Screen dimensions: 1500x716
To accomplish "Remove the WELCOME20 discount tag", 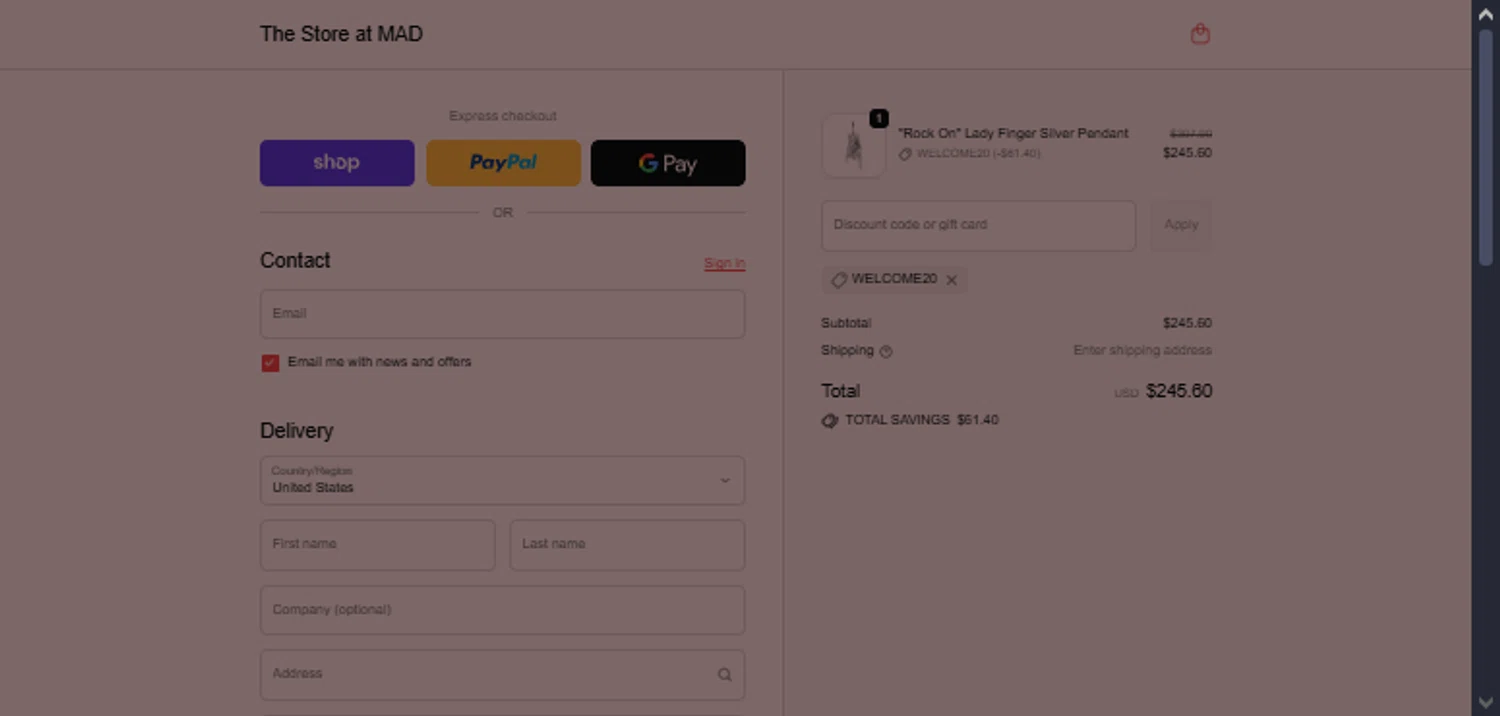I will click(x=952, y=280).
